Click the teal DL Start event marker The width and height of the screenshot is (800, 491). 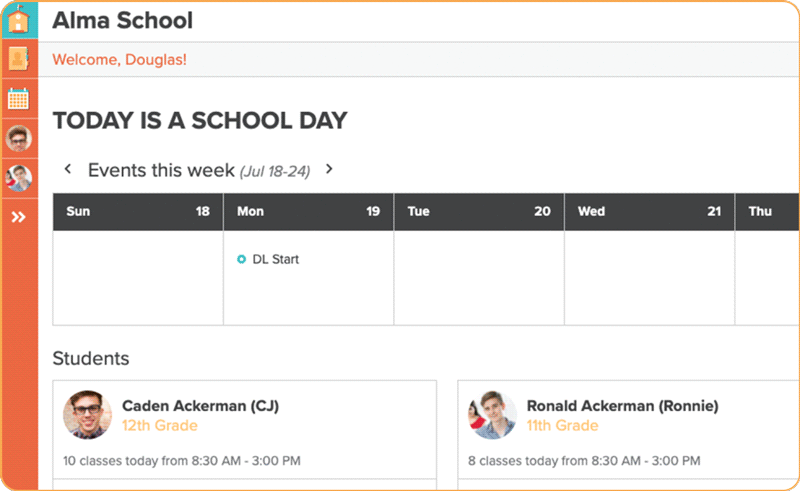(x=241, y=259)
